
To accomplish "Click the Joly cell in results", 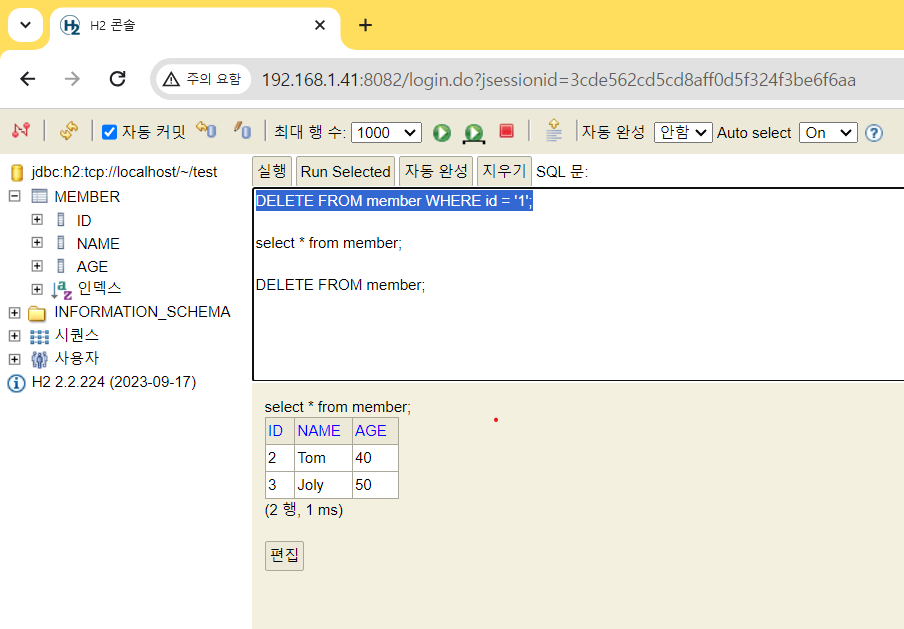I will point(323,485).
